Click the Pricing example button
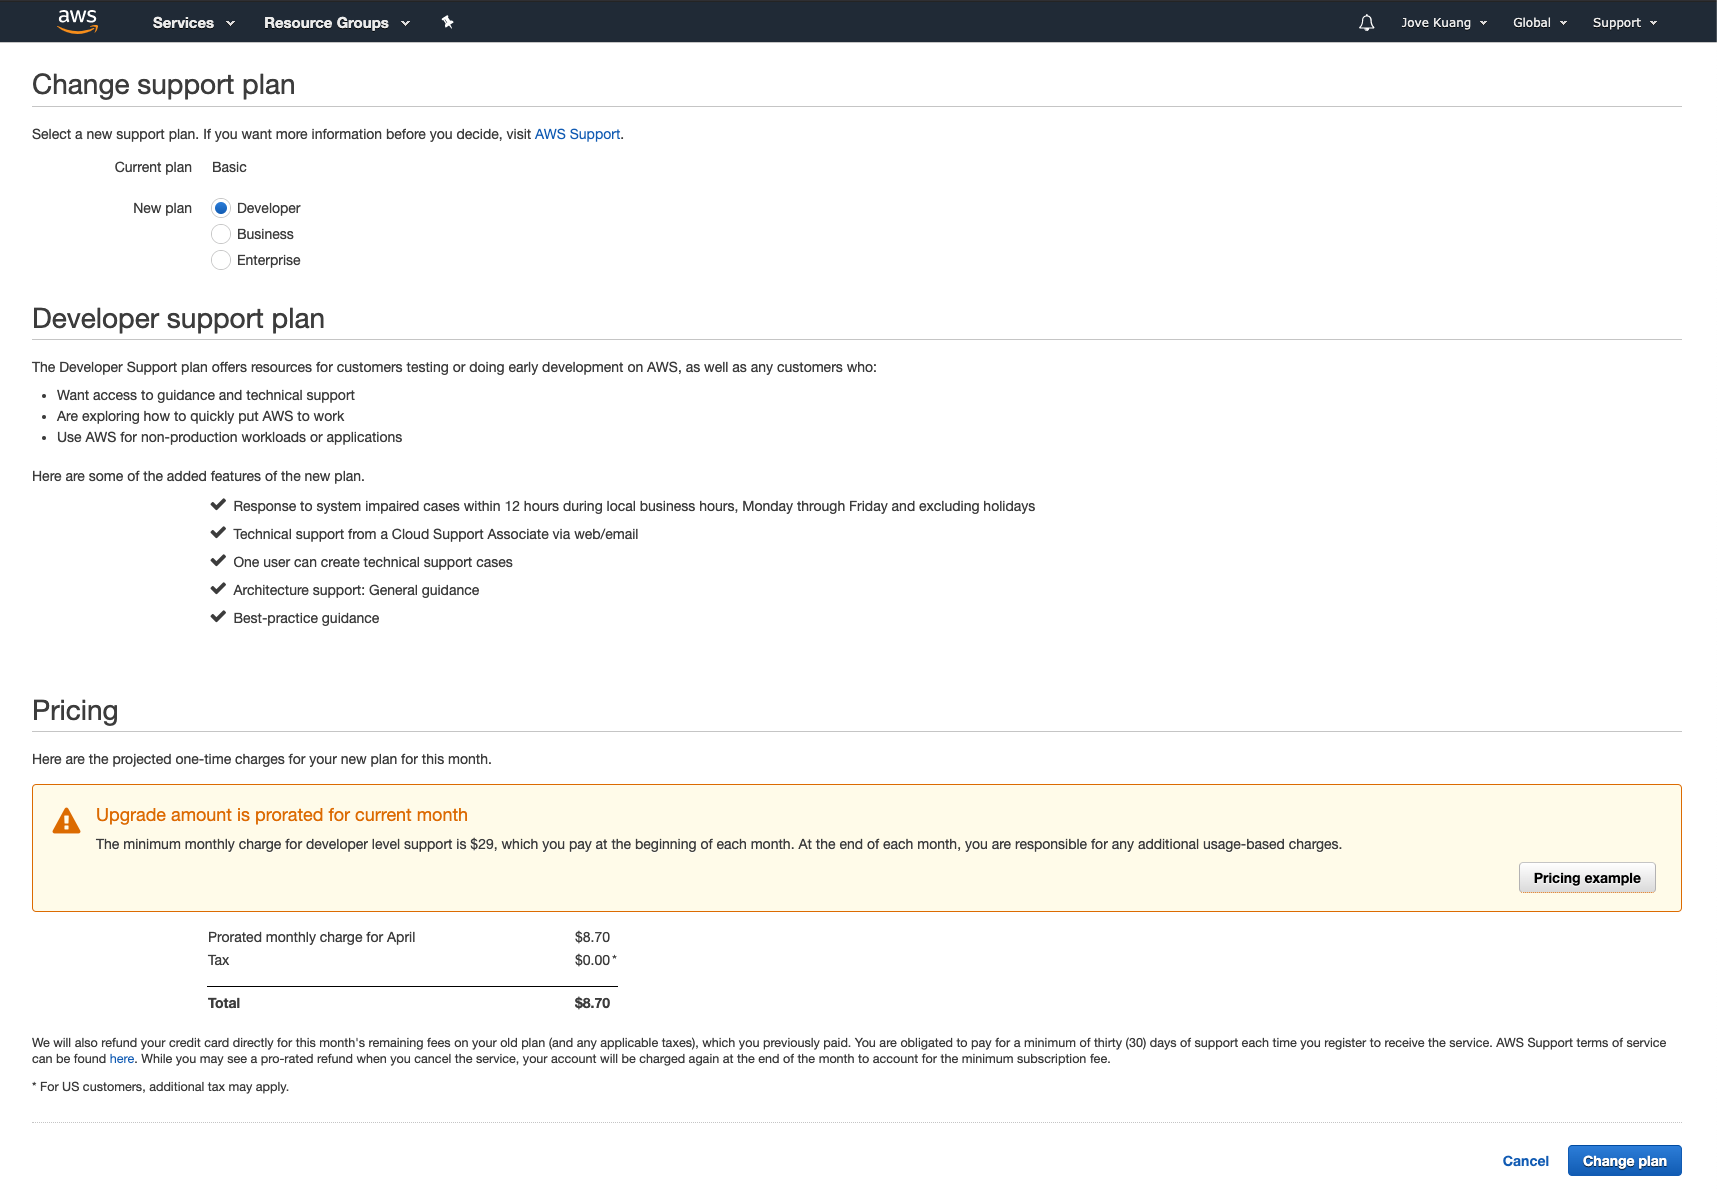This screenshot has height=1193, width=1717. tap(1587, 878)
